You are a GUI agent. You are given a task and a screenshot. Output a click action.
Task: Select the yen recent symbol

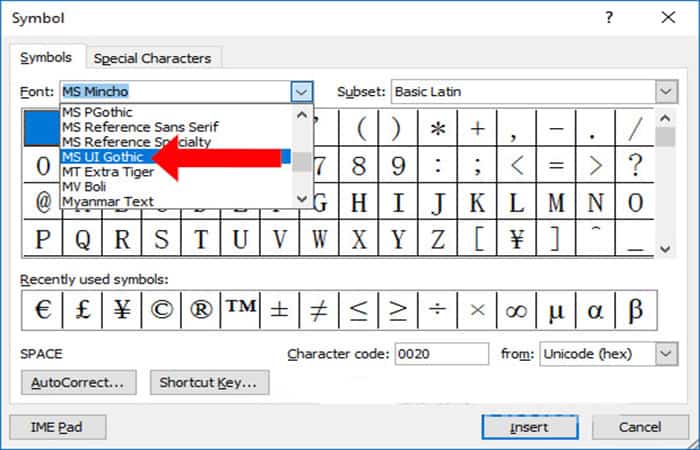[122, 310]
